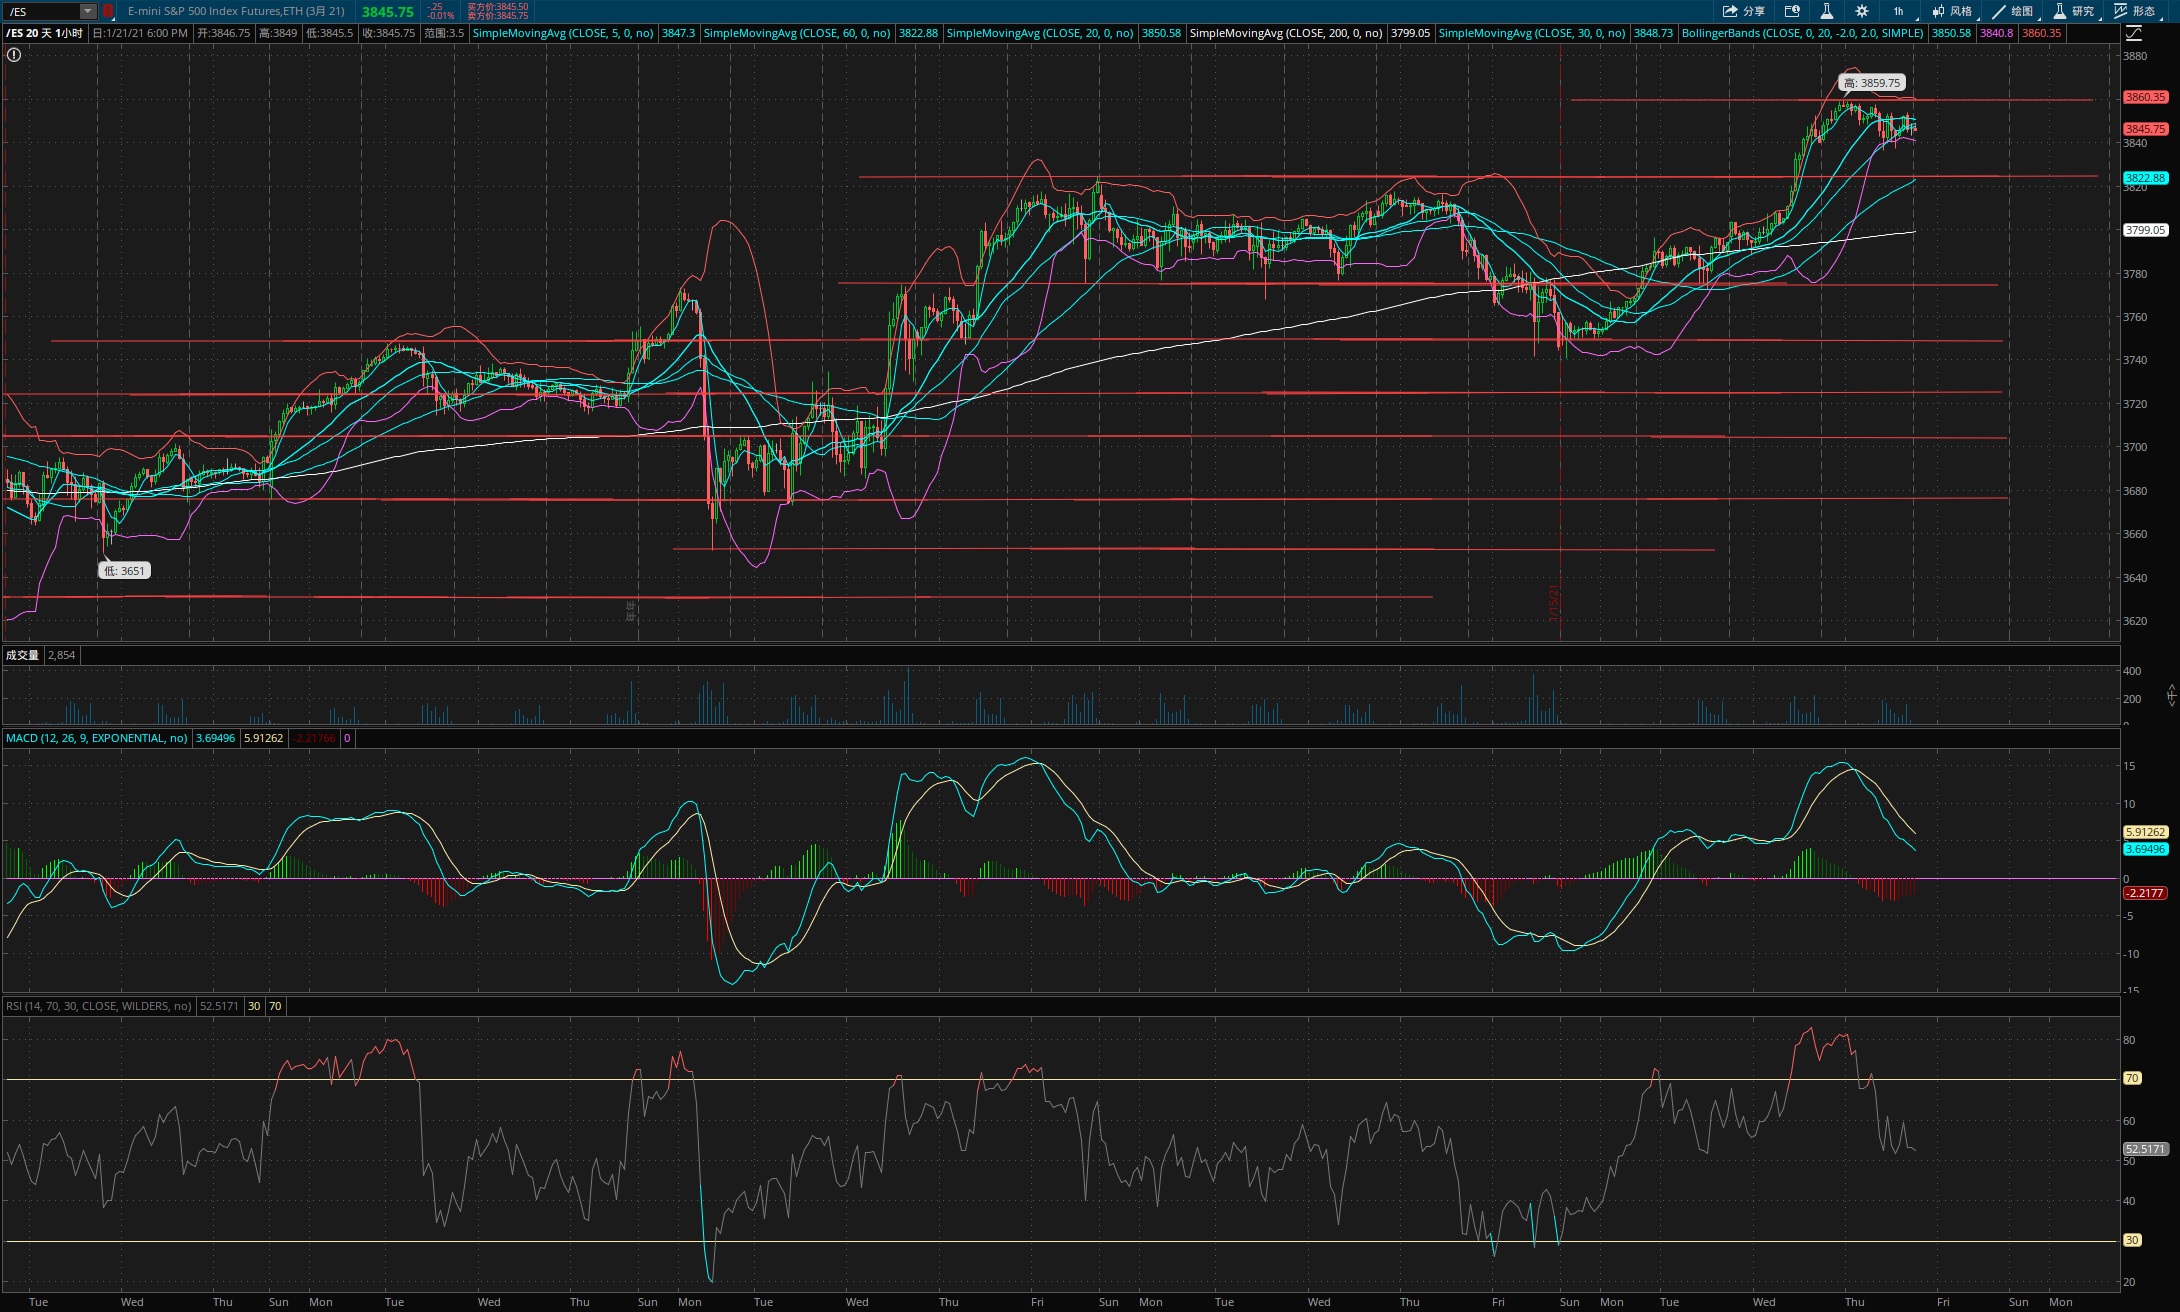The height and width of the screenshot is (1312, 2180).
Task: Open the chart description info icon
Action: coord(1792,11)
